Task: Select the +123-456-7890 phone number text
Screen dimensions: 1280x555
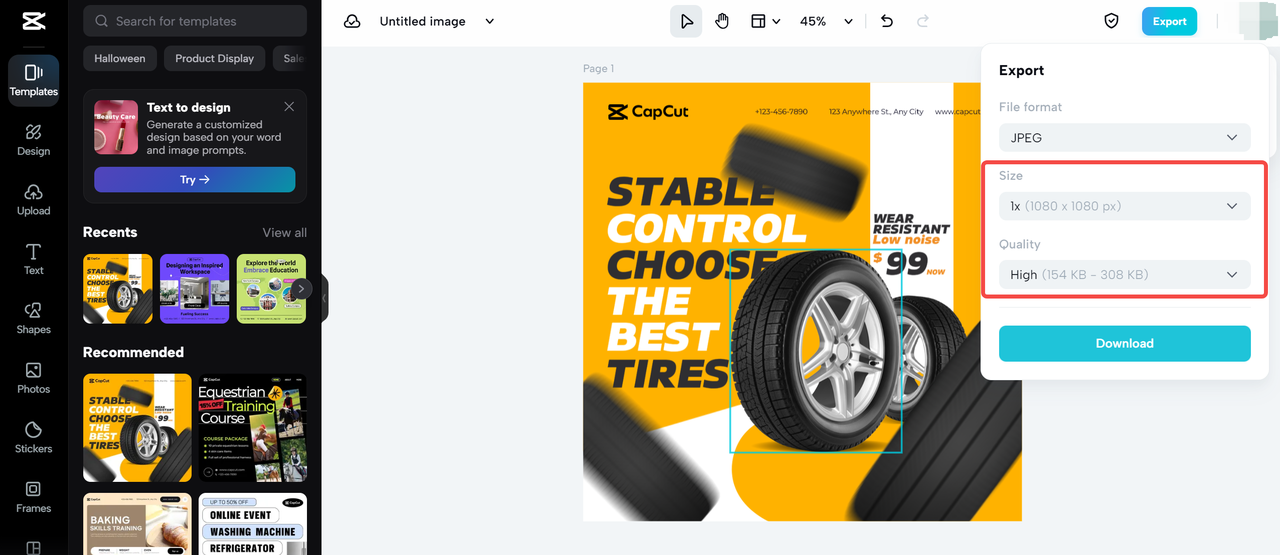Action: tap(781, 112)
